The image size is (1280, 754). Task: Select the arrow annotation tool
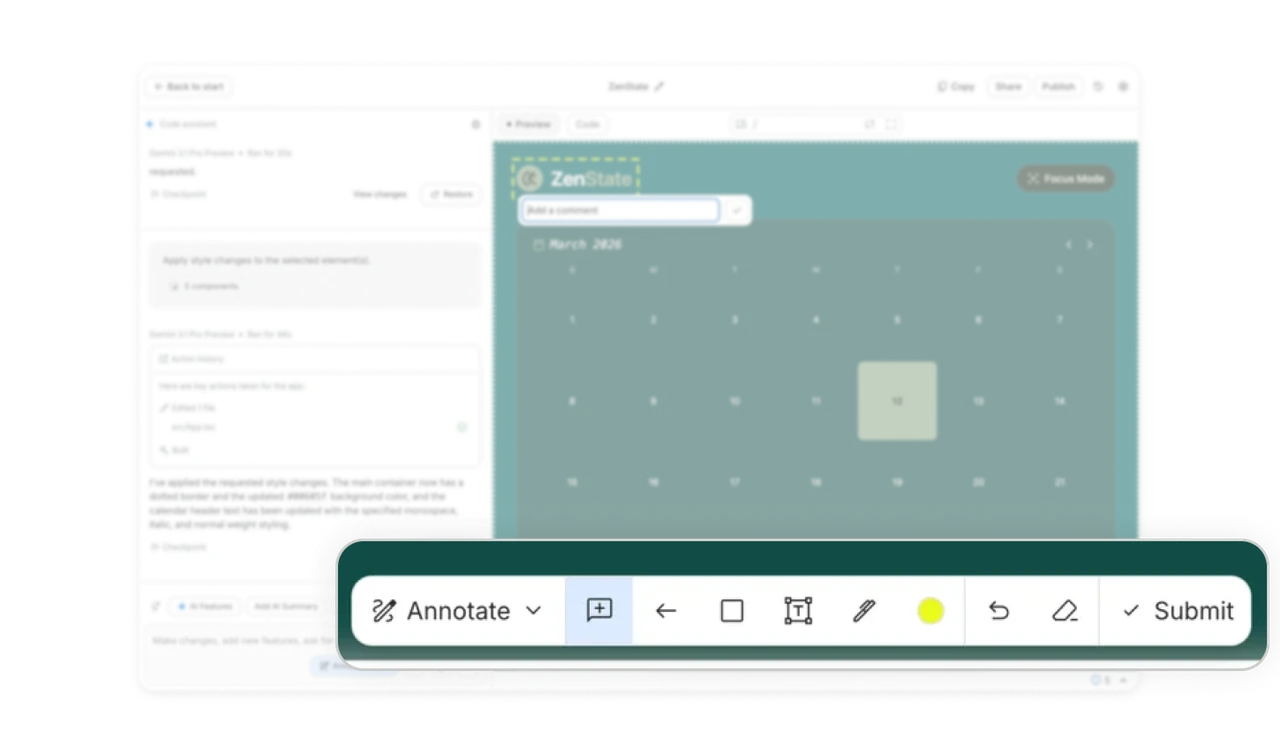(x=665, y=610)
